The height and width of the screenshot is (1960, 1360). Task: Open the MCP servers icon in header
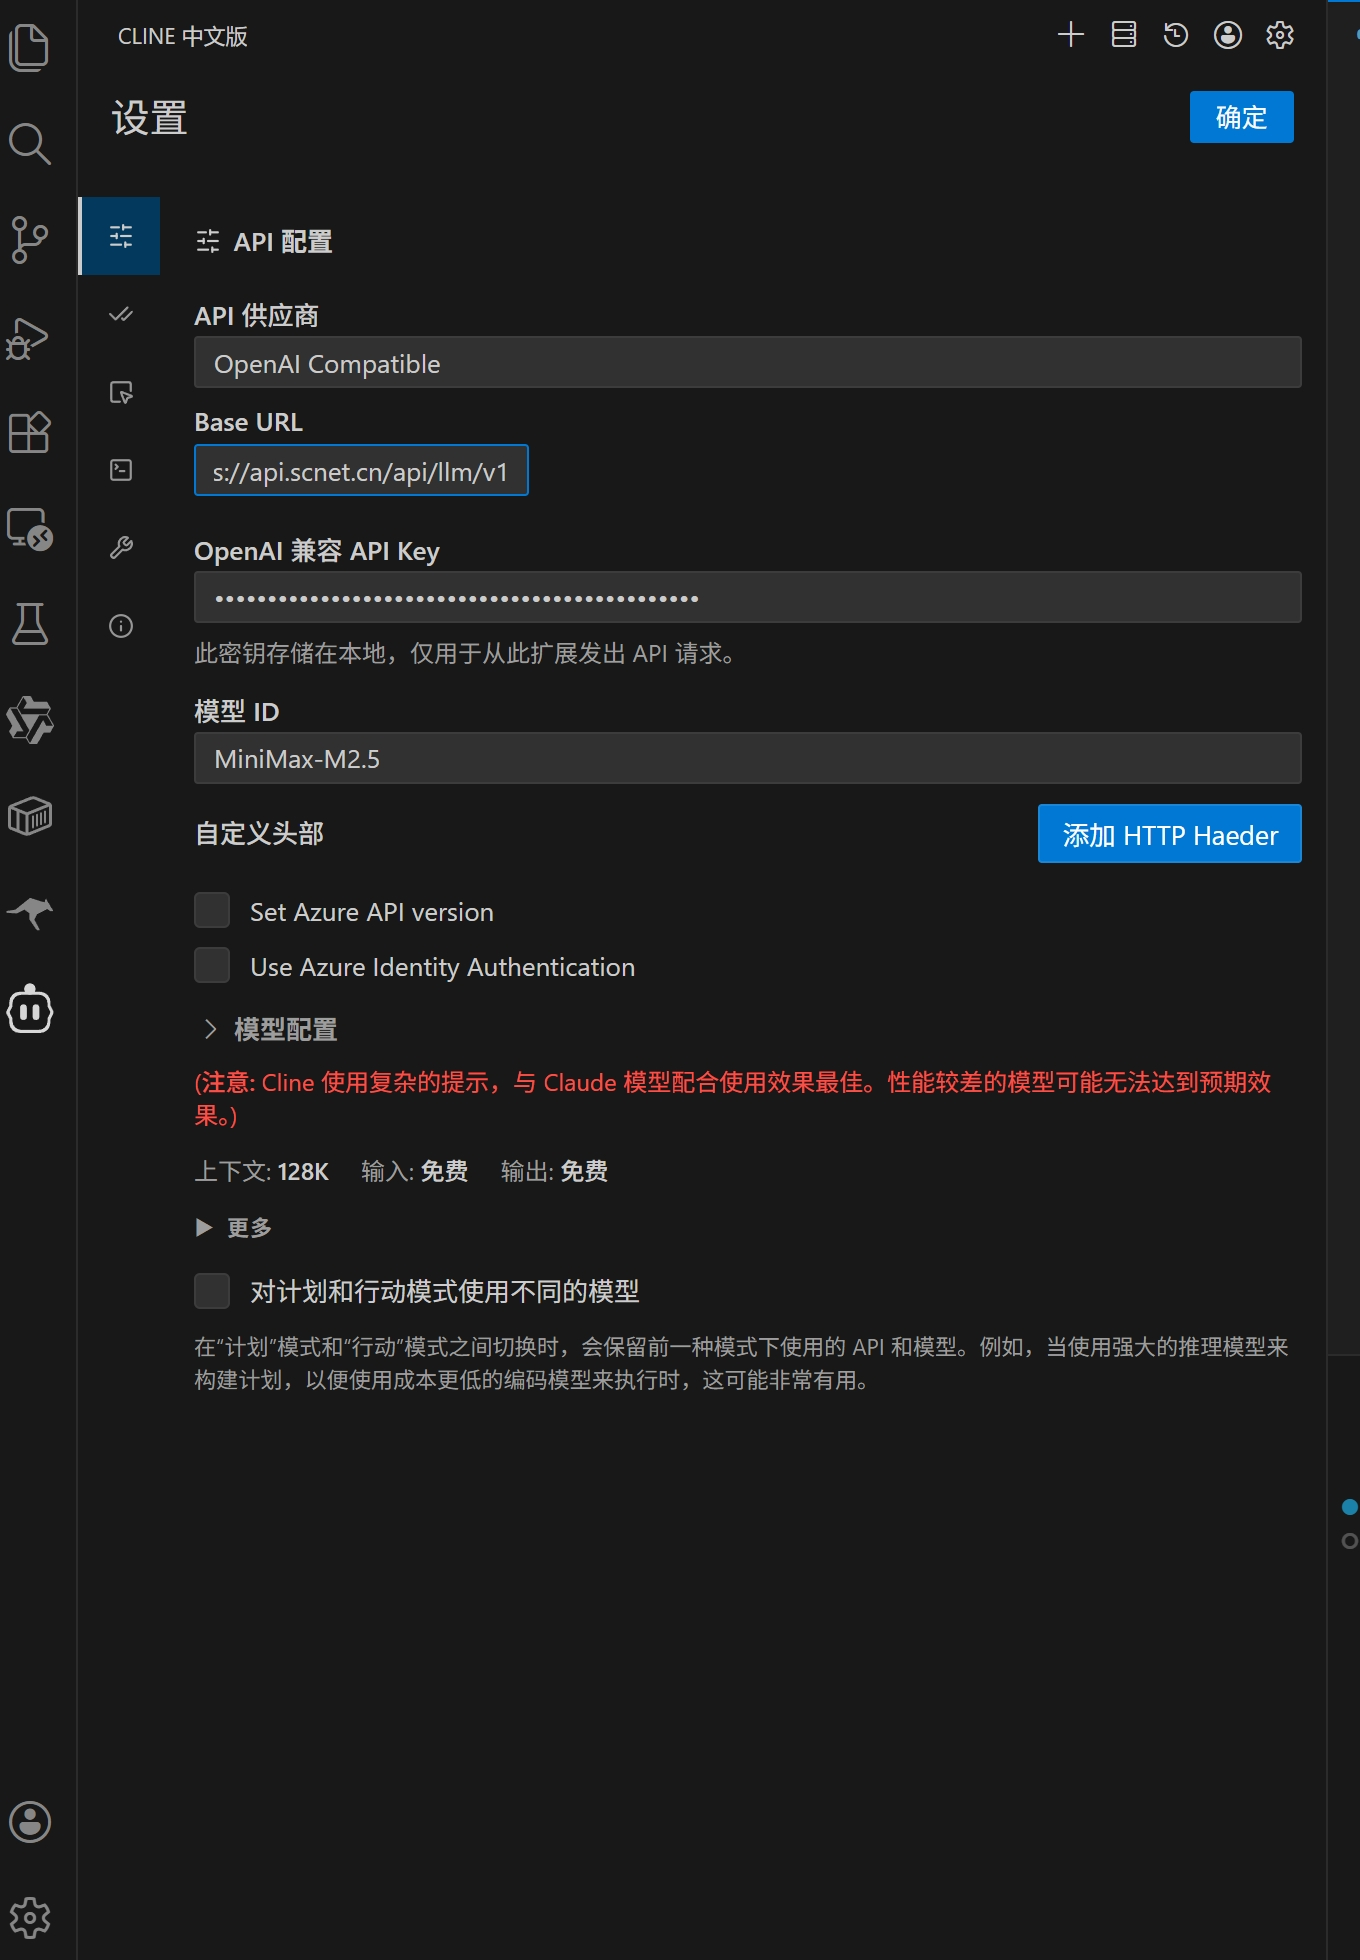pos(1123,35)
